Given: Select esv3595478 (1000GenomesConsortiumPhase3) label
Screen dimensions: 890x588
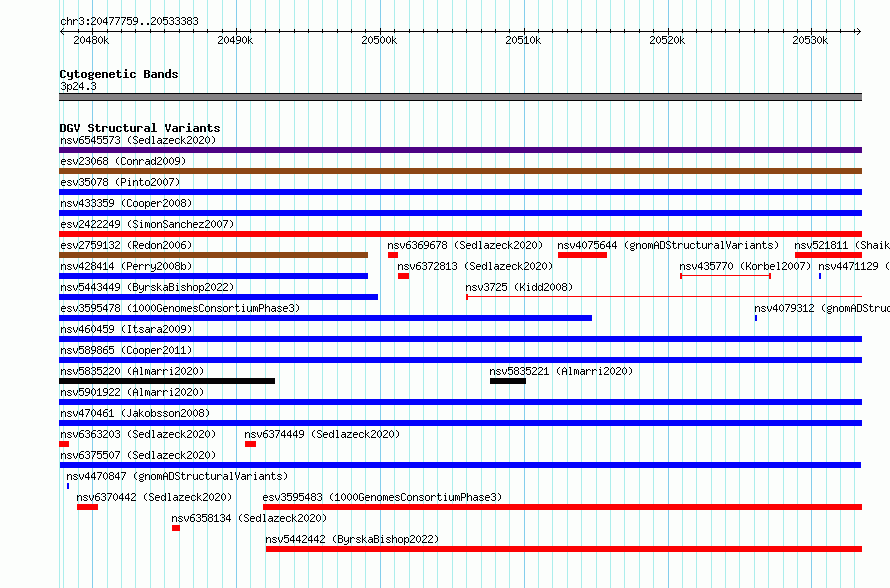Looking at the screenshot, I should click(180, 308).
